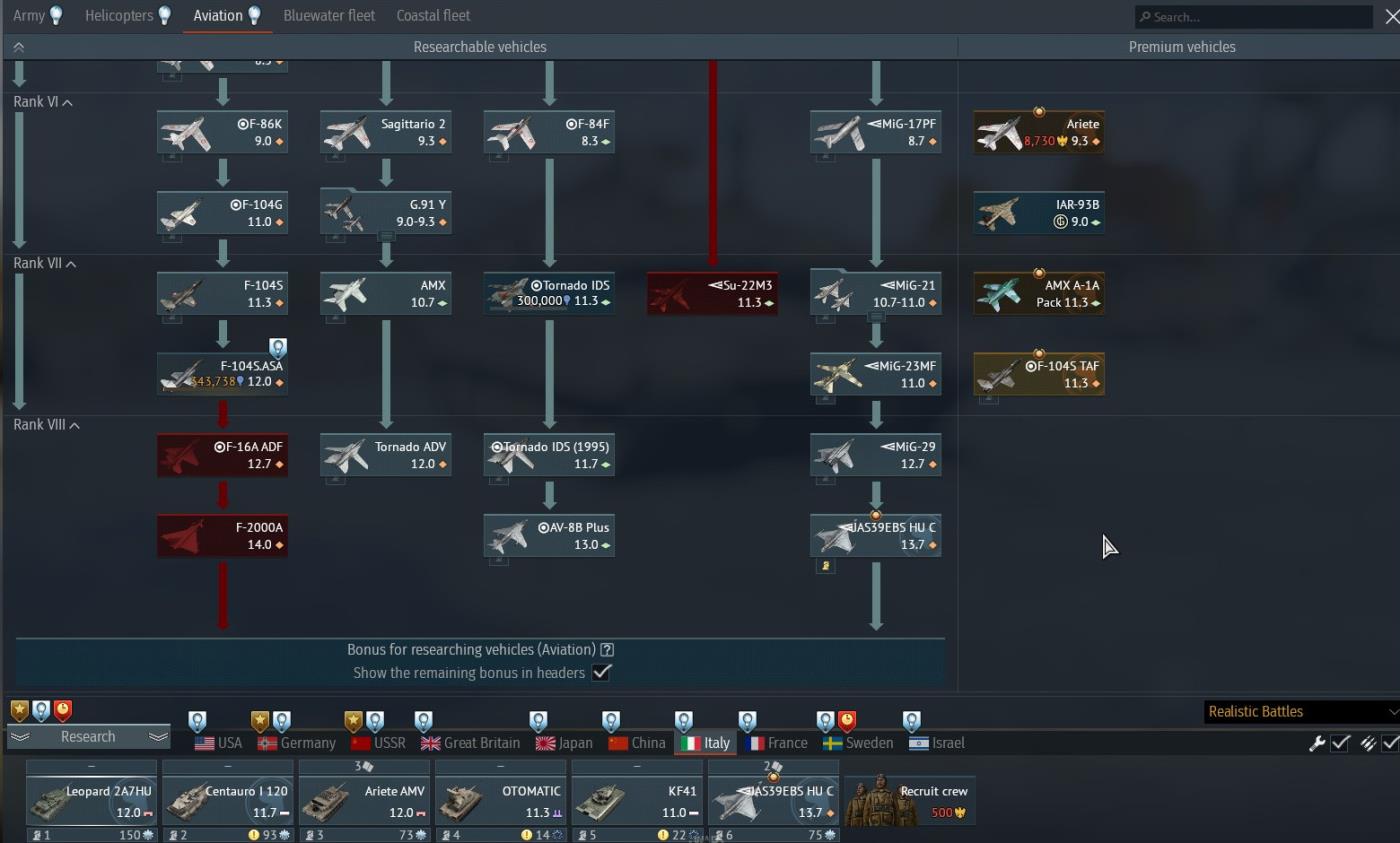
Task: Click the bulb icon above Great Britain
Action: point(423,721)
